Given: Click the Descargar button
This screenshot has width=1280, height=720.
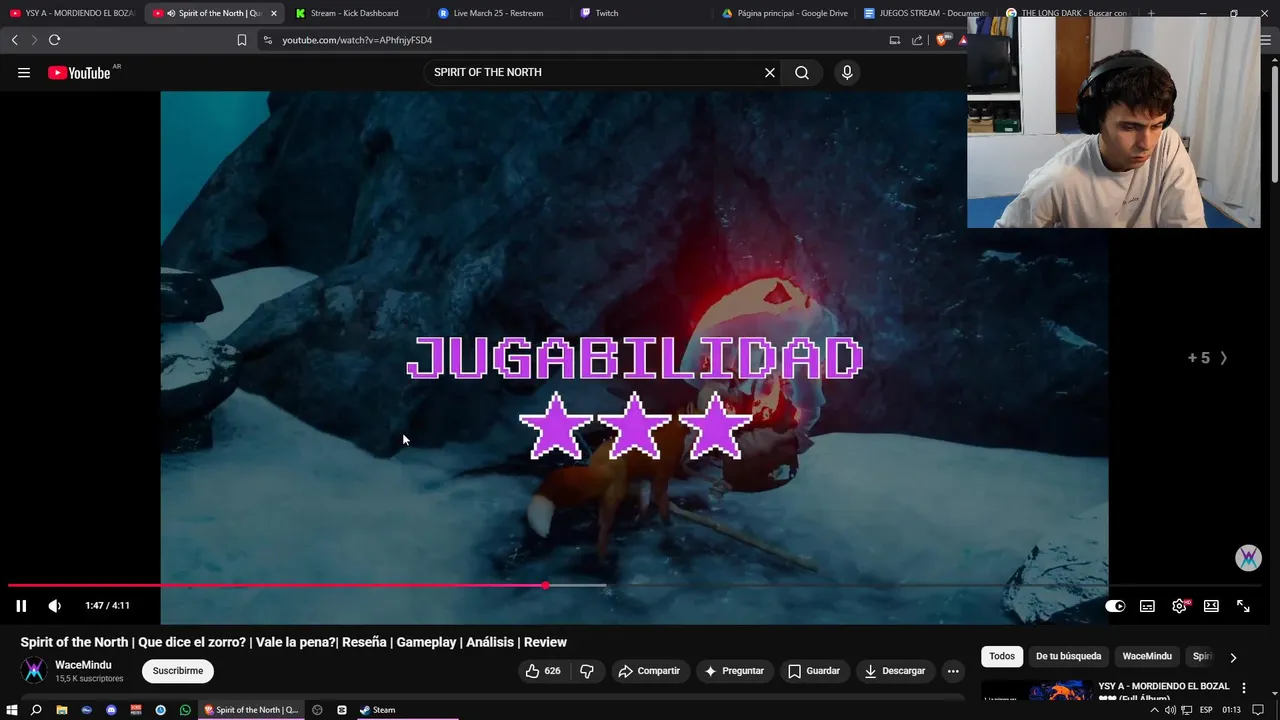Looking at the screenshot, I should coord(896,671).
